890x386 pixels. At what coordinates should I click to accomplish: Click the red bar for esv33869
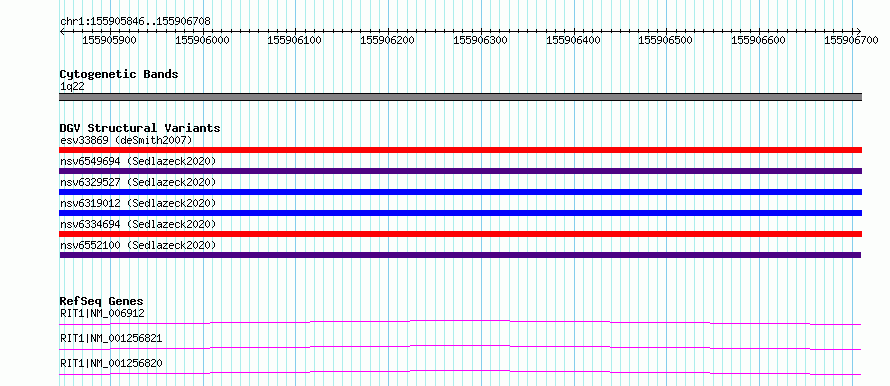point(460,150)
